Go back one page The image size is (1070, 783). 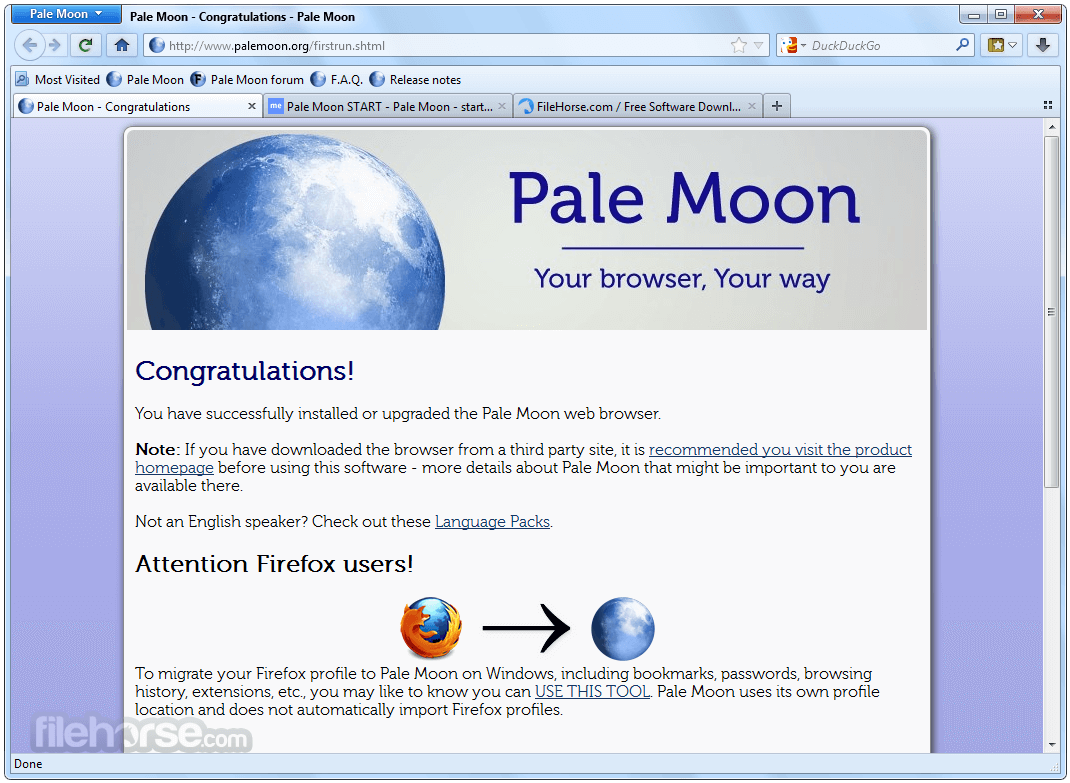30,44
